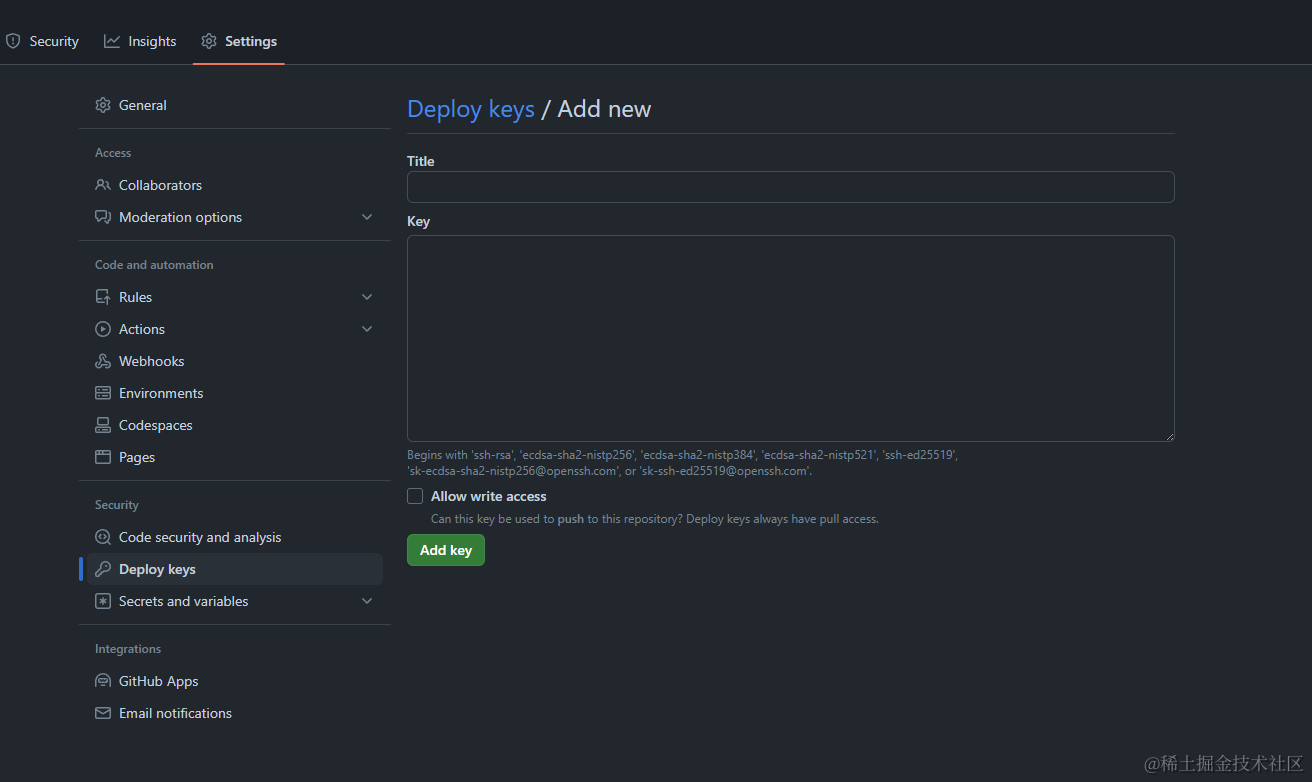
Task: Select Deploy keys in sidebar
Action: [235, 569]
